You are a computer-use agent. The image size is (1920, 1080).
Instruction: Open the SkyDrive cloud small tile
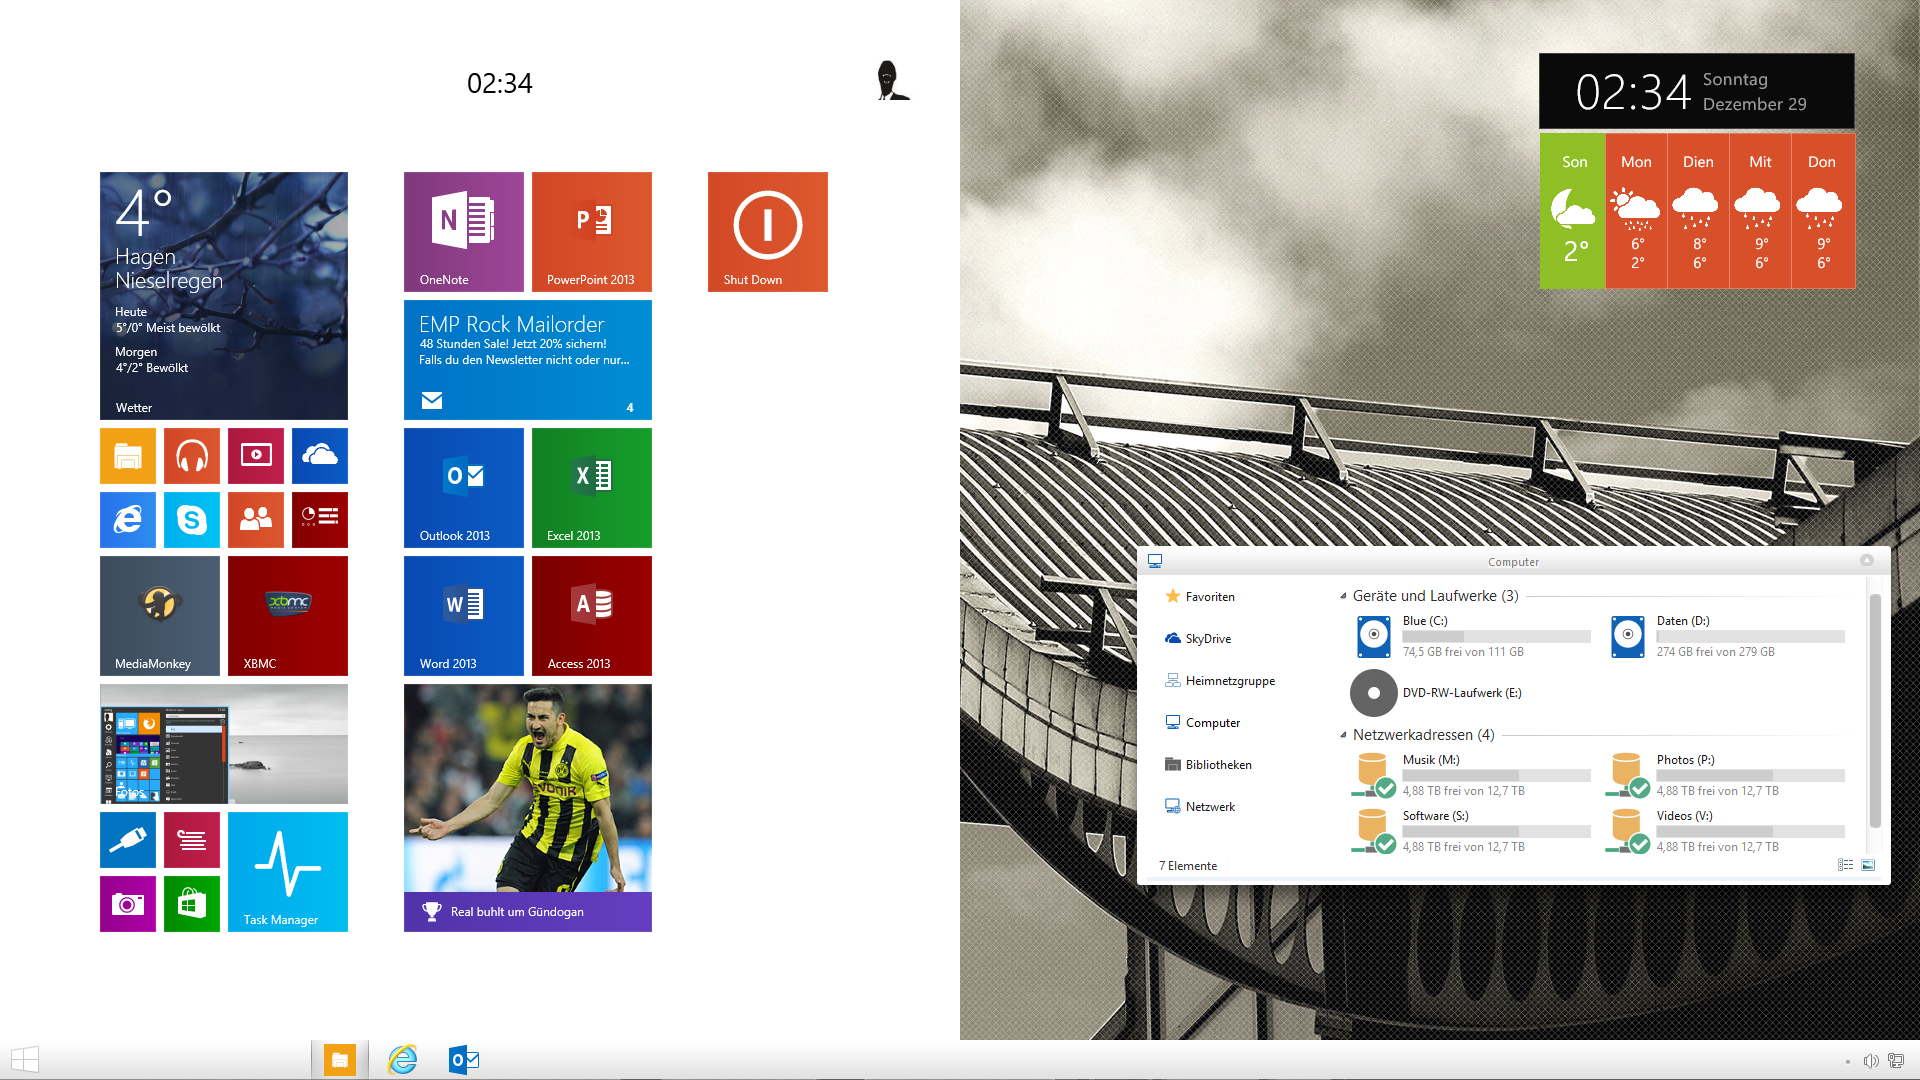pos(319,455)
